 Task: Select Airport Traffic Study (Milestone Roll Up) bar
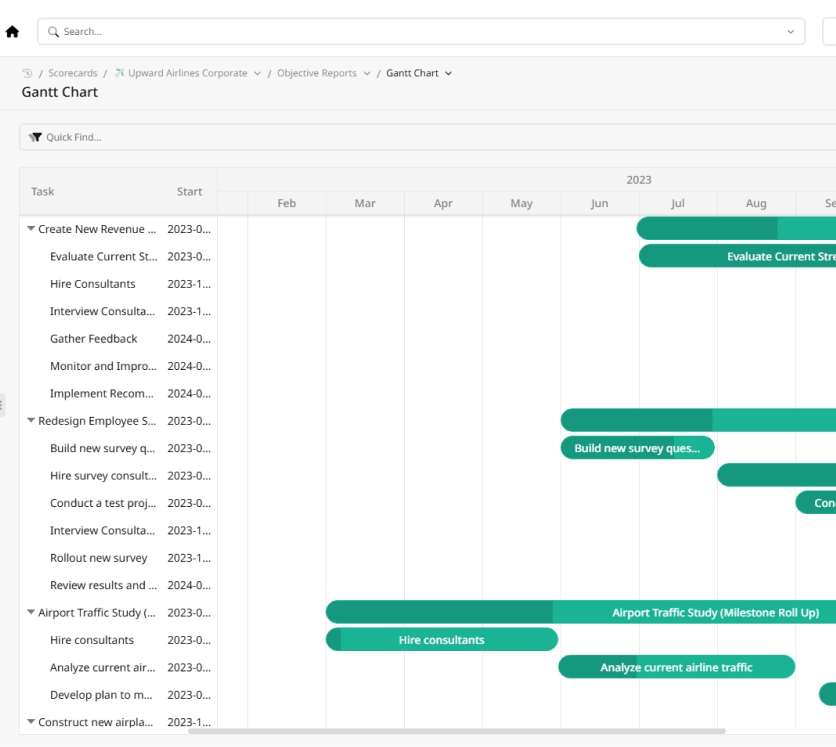(x=581, y=612)
